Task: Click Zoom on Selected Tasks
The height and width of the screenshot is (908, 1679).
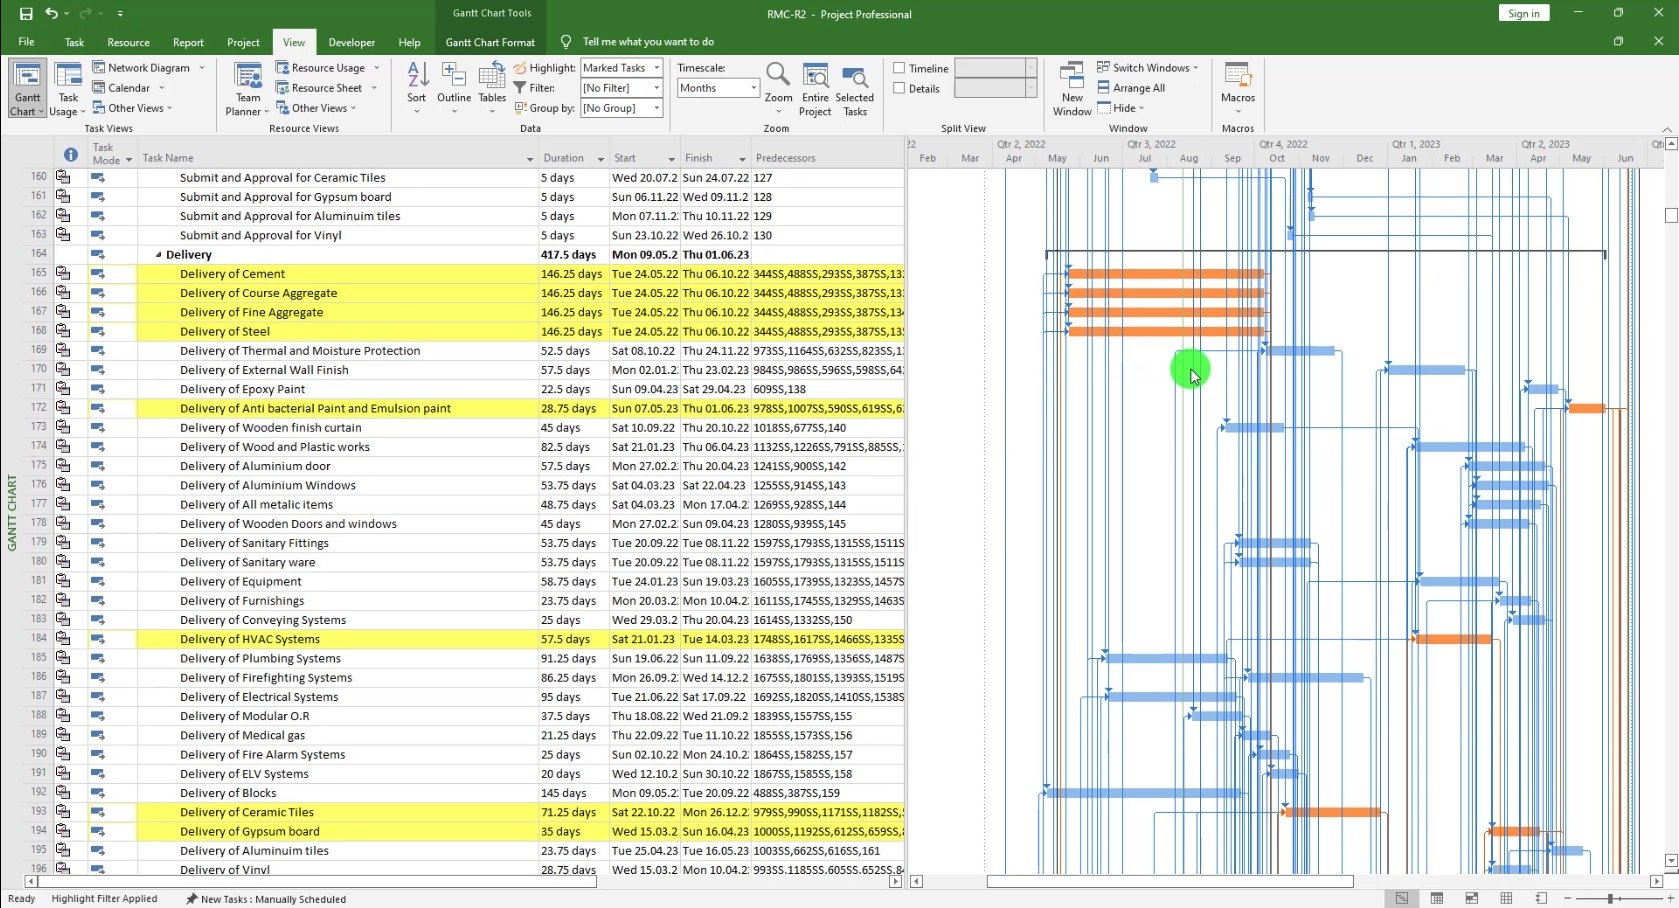Action: pos(855,88)
